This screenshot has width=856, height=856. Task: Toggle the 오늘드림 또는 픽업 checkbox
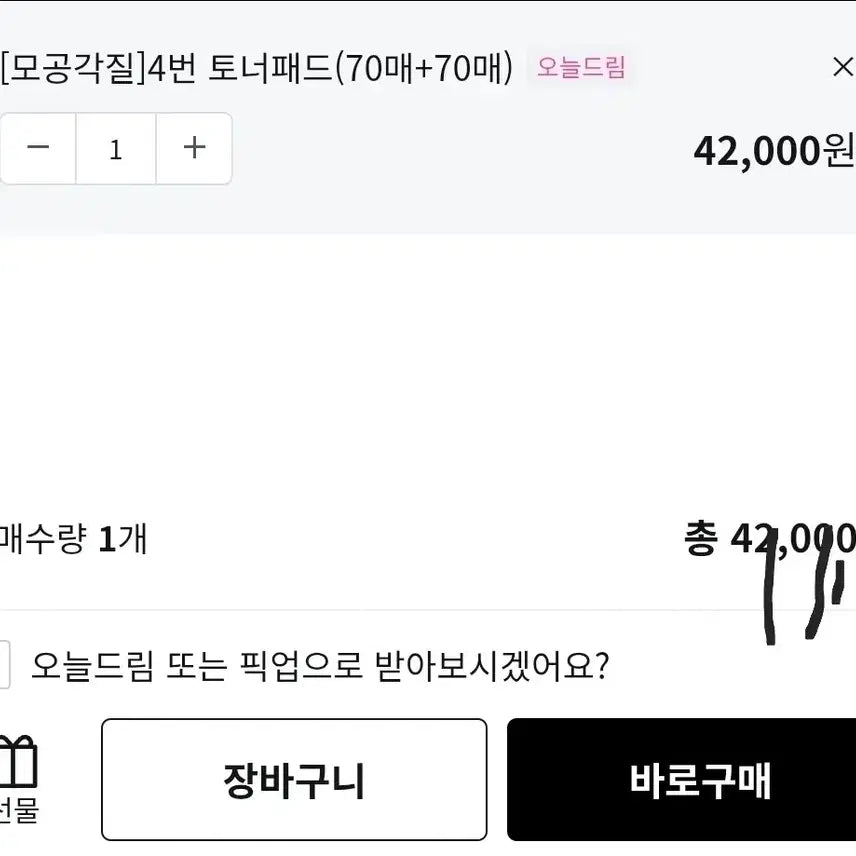tap(3, 665)
